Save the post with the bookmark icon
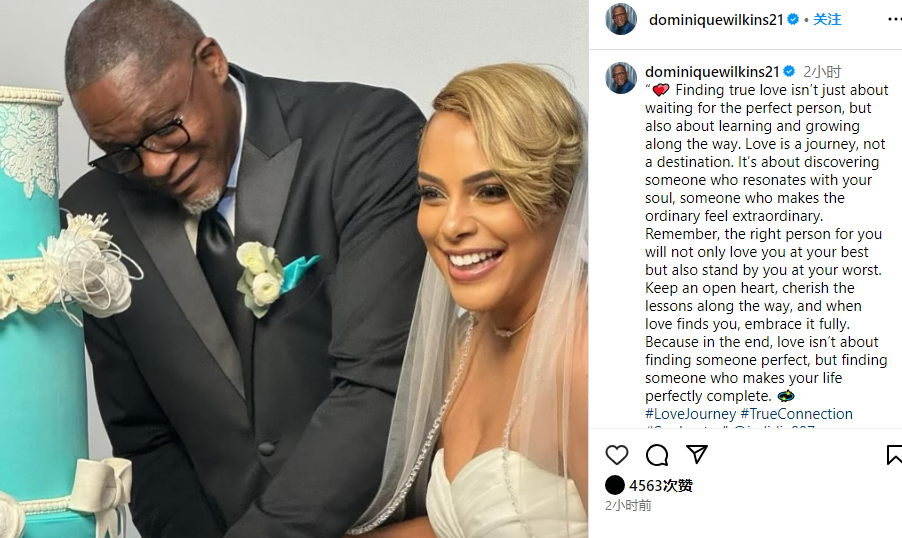 point(894,455)
